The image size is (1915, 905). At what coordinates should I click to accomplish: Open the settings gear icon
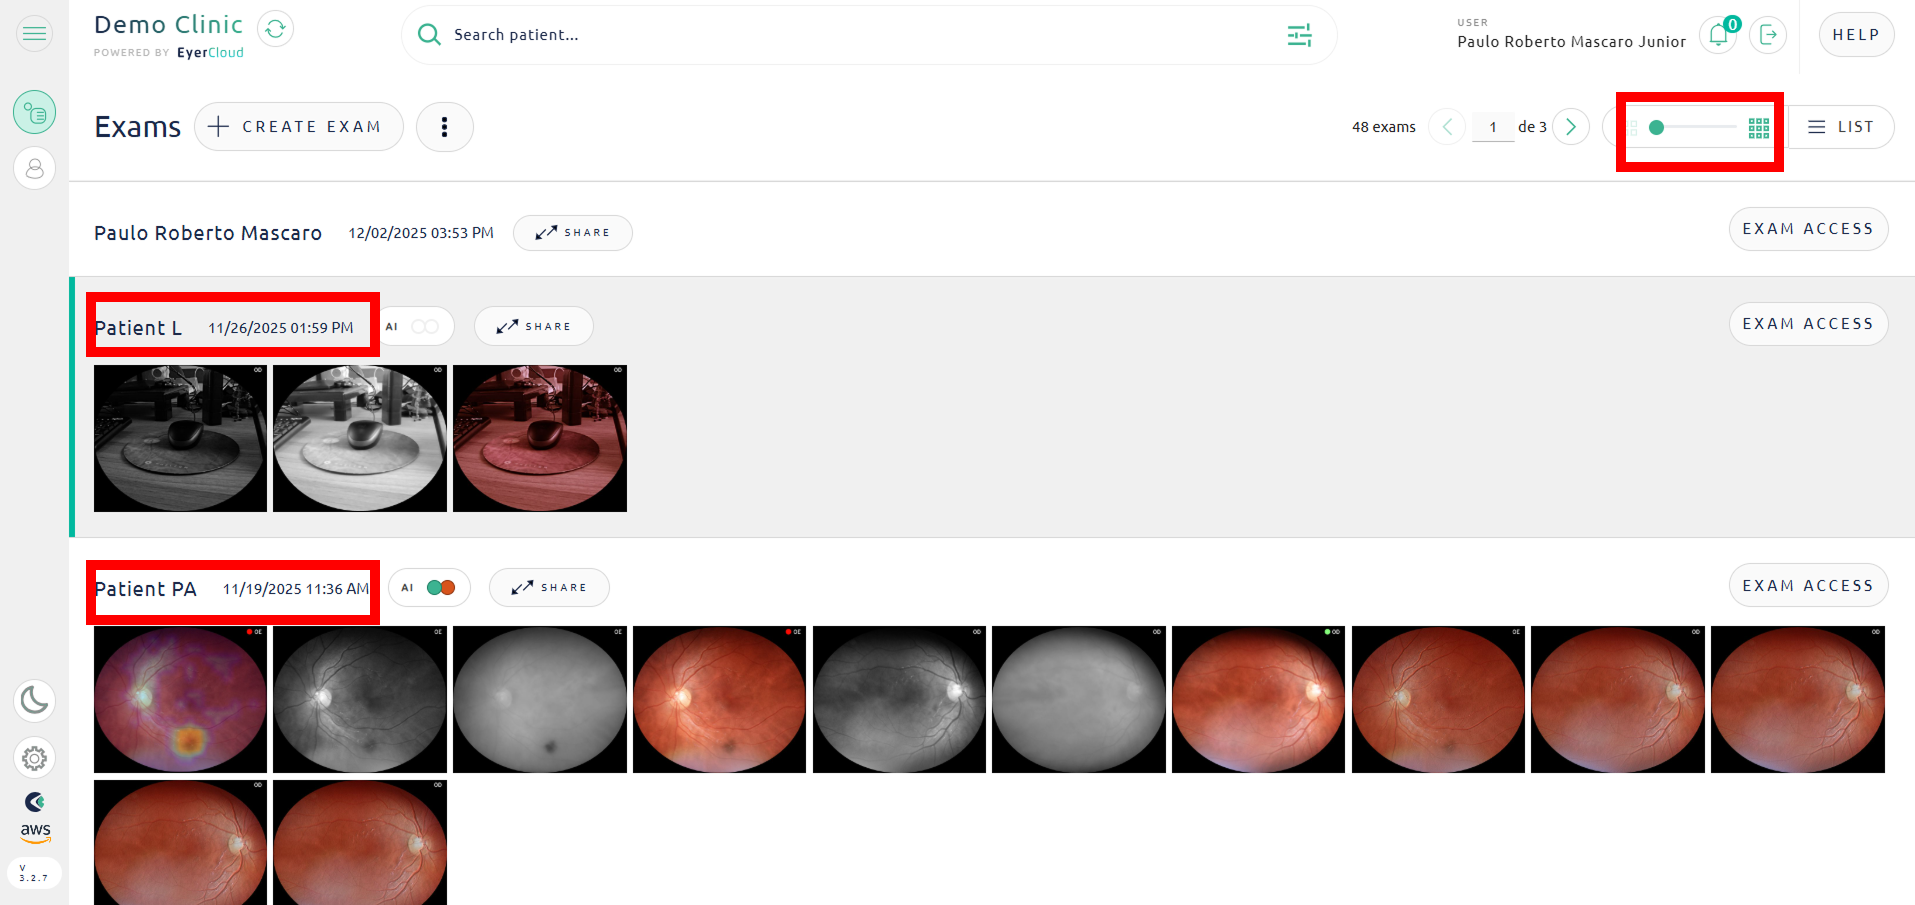(34, 759)
